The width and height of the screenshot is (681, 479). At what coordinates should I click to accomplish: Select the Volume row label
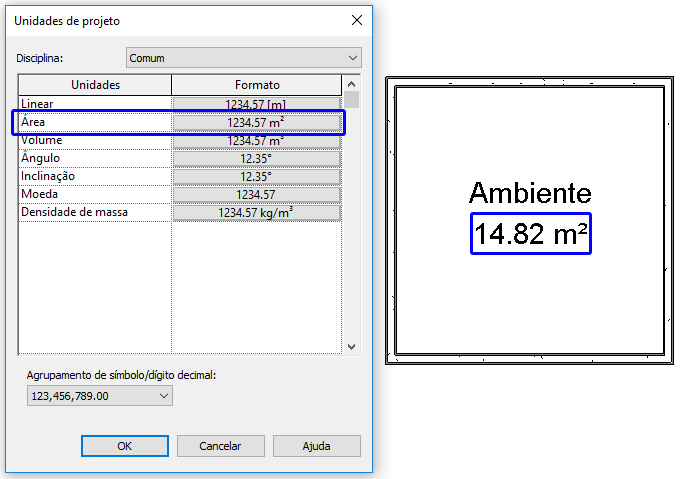click(x=42, y=140)
